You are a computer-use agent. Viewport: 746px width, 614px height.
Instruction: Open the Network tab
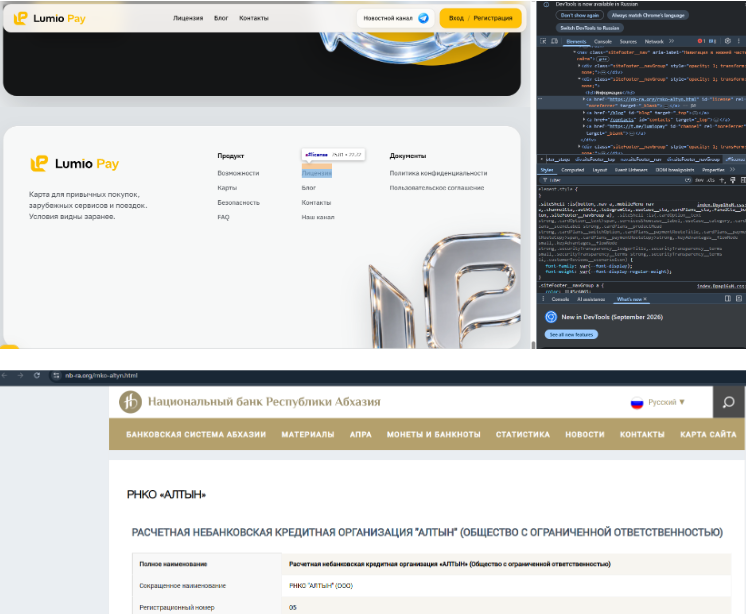(x=654, y=41)
